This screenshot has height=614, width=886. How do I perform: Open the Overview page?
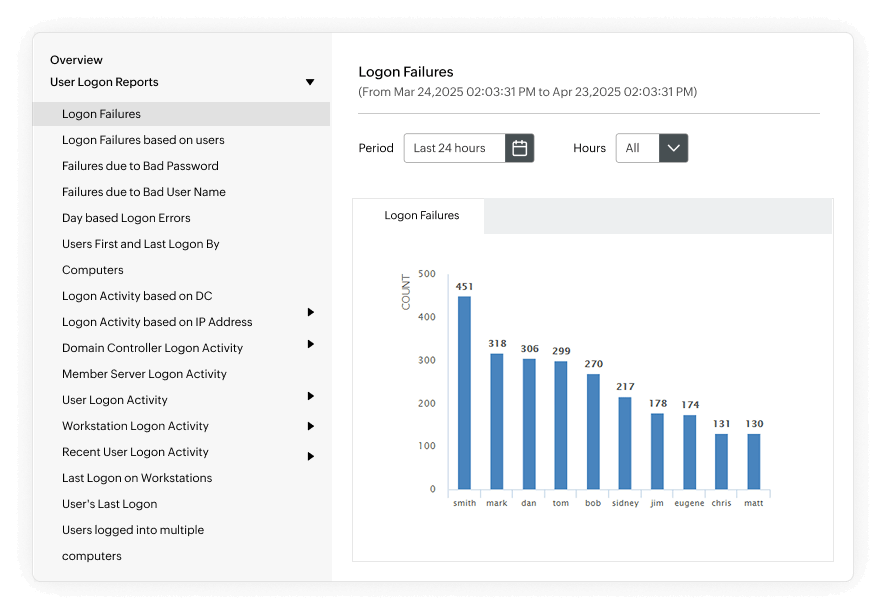pos(76,59)
